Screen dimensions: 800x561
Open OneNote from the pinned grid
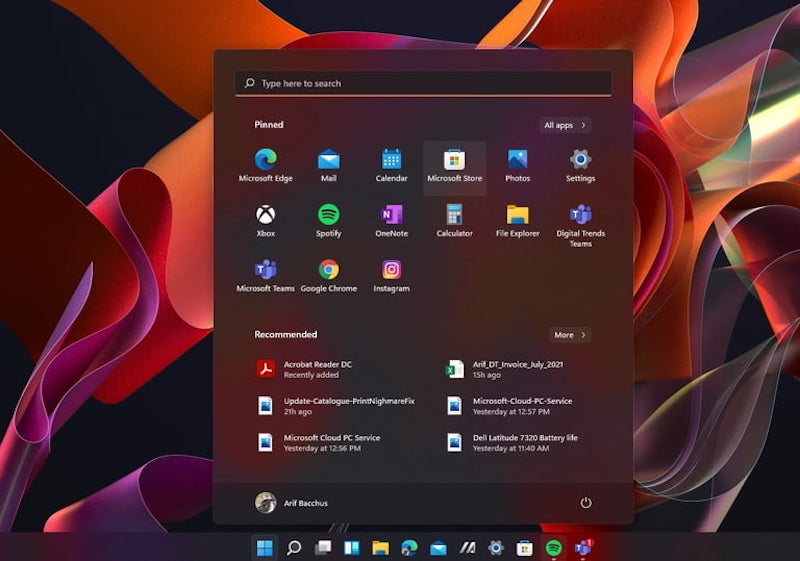pos(391,220)
